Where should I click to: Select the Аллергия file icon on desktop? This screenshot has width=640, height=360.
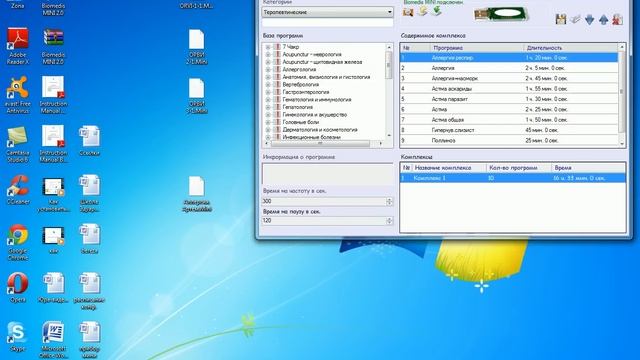196,193
